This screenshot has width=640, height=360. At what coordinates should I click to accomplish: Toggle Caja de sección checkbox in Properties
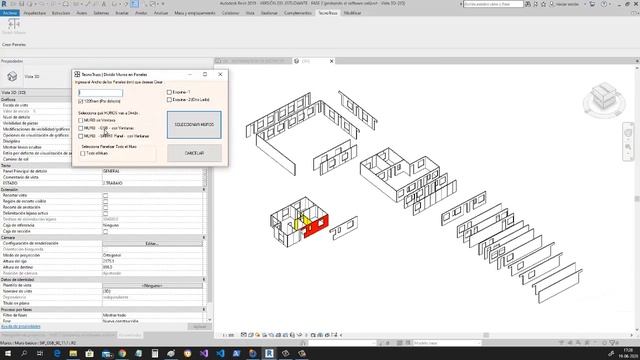tap(105, 231)
